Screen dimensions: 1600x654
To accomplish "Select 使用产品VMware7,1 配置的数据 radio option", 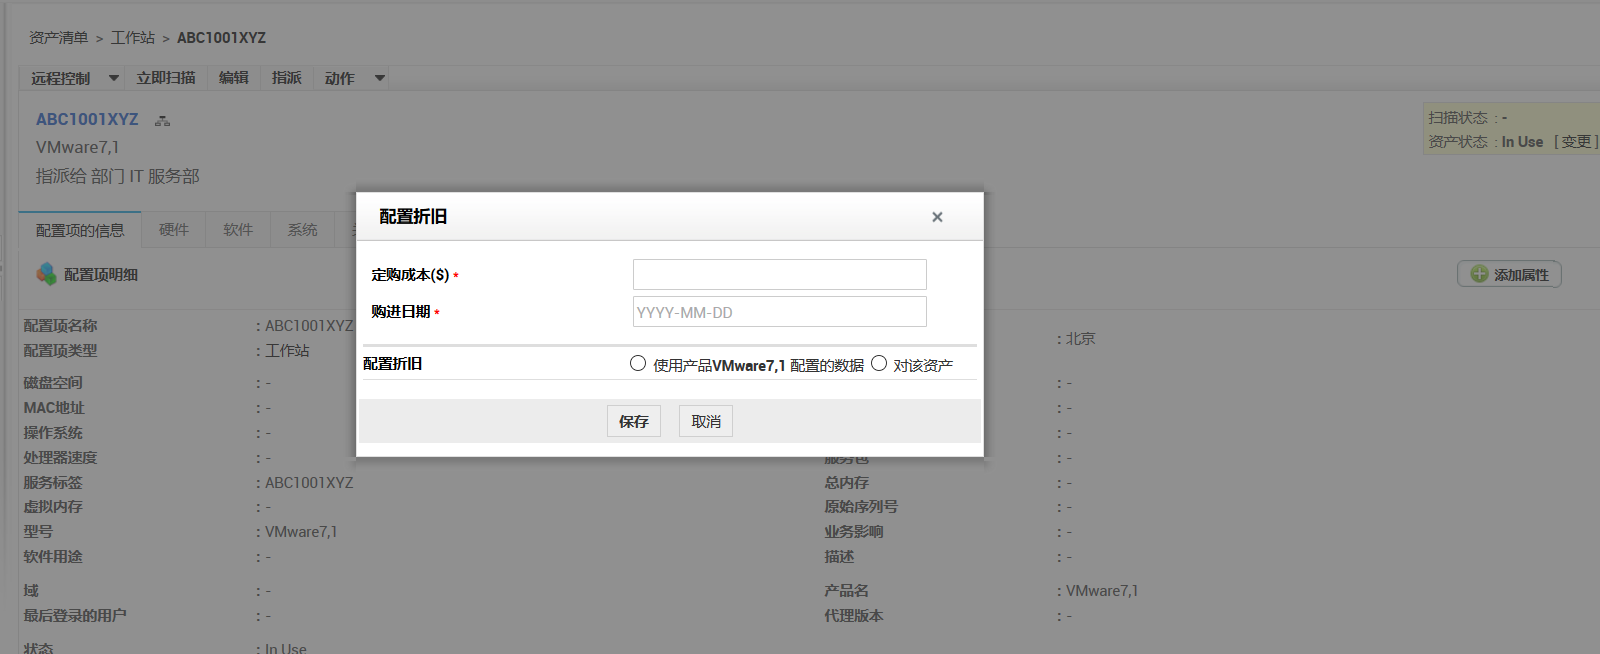I will coord(638,364).
